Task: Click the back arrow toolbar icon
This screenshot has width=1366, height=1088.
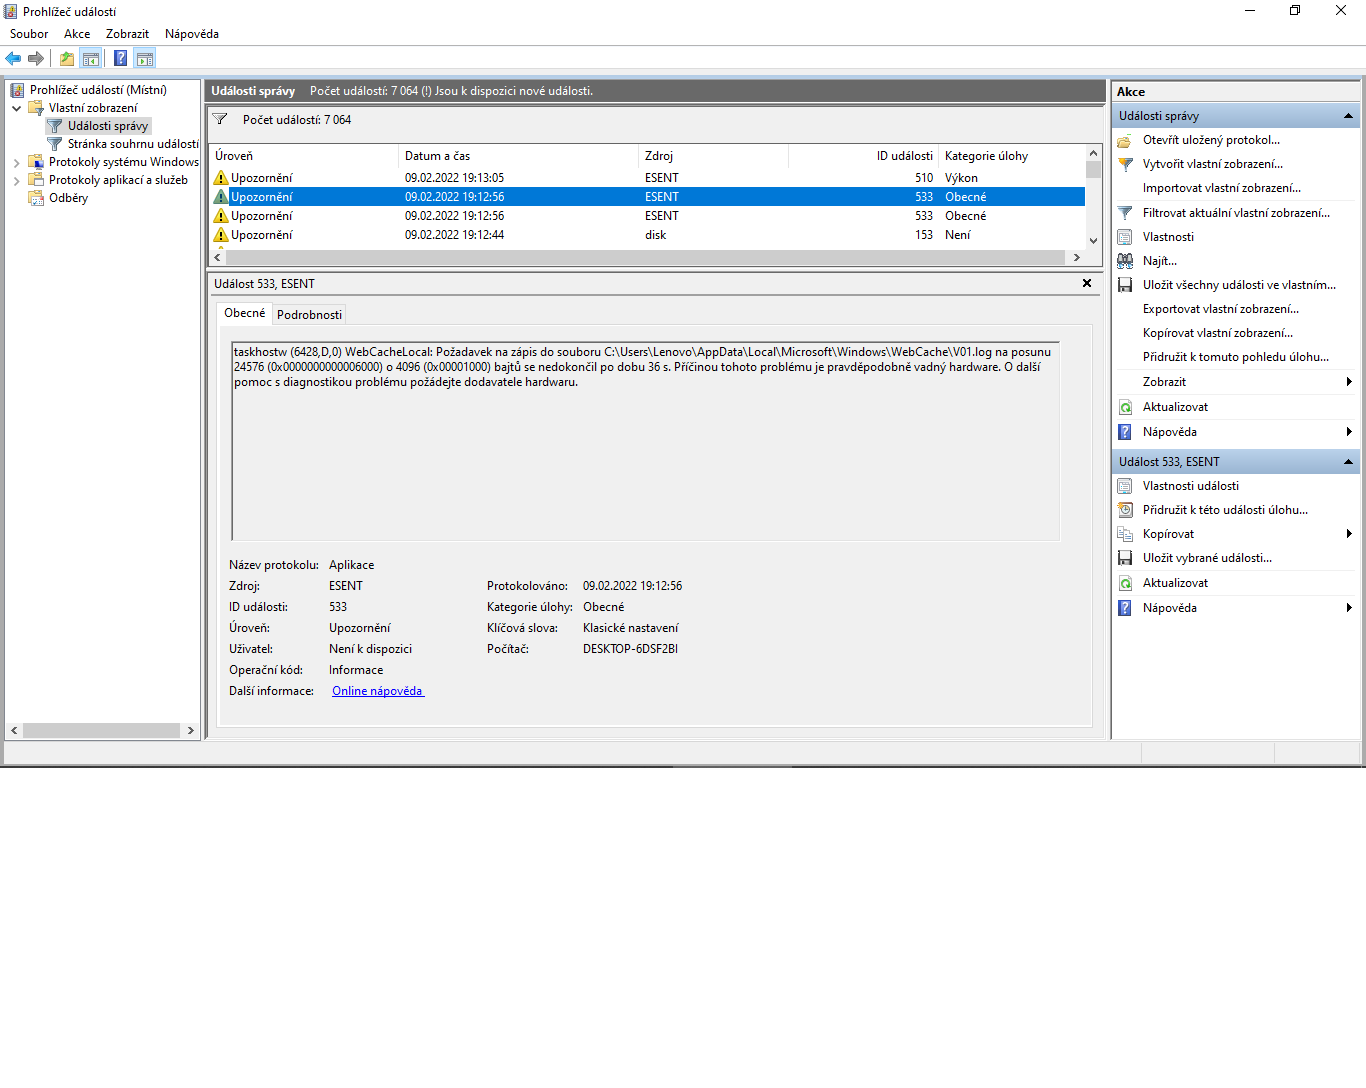Action: pos(13,58)
